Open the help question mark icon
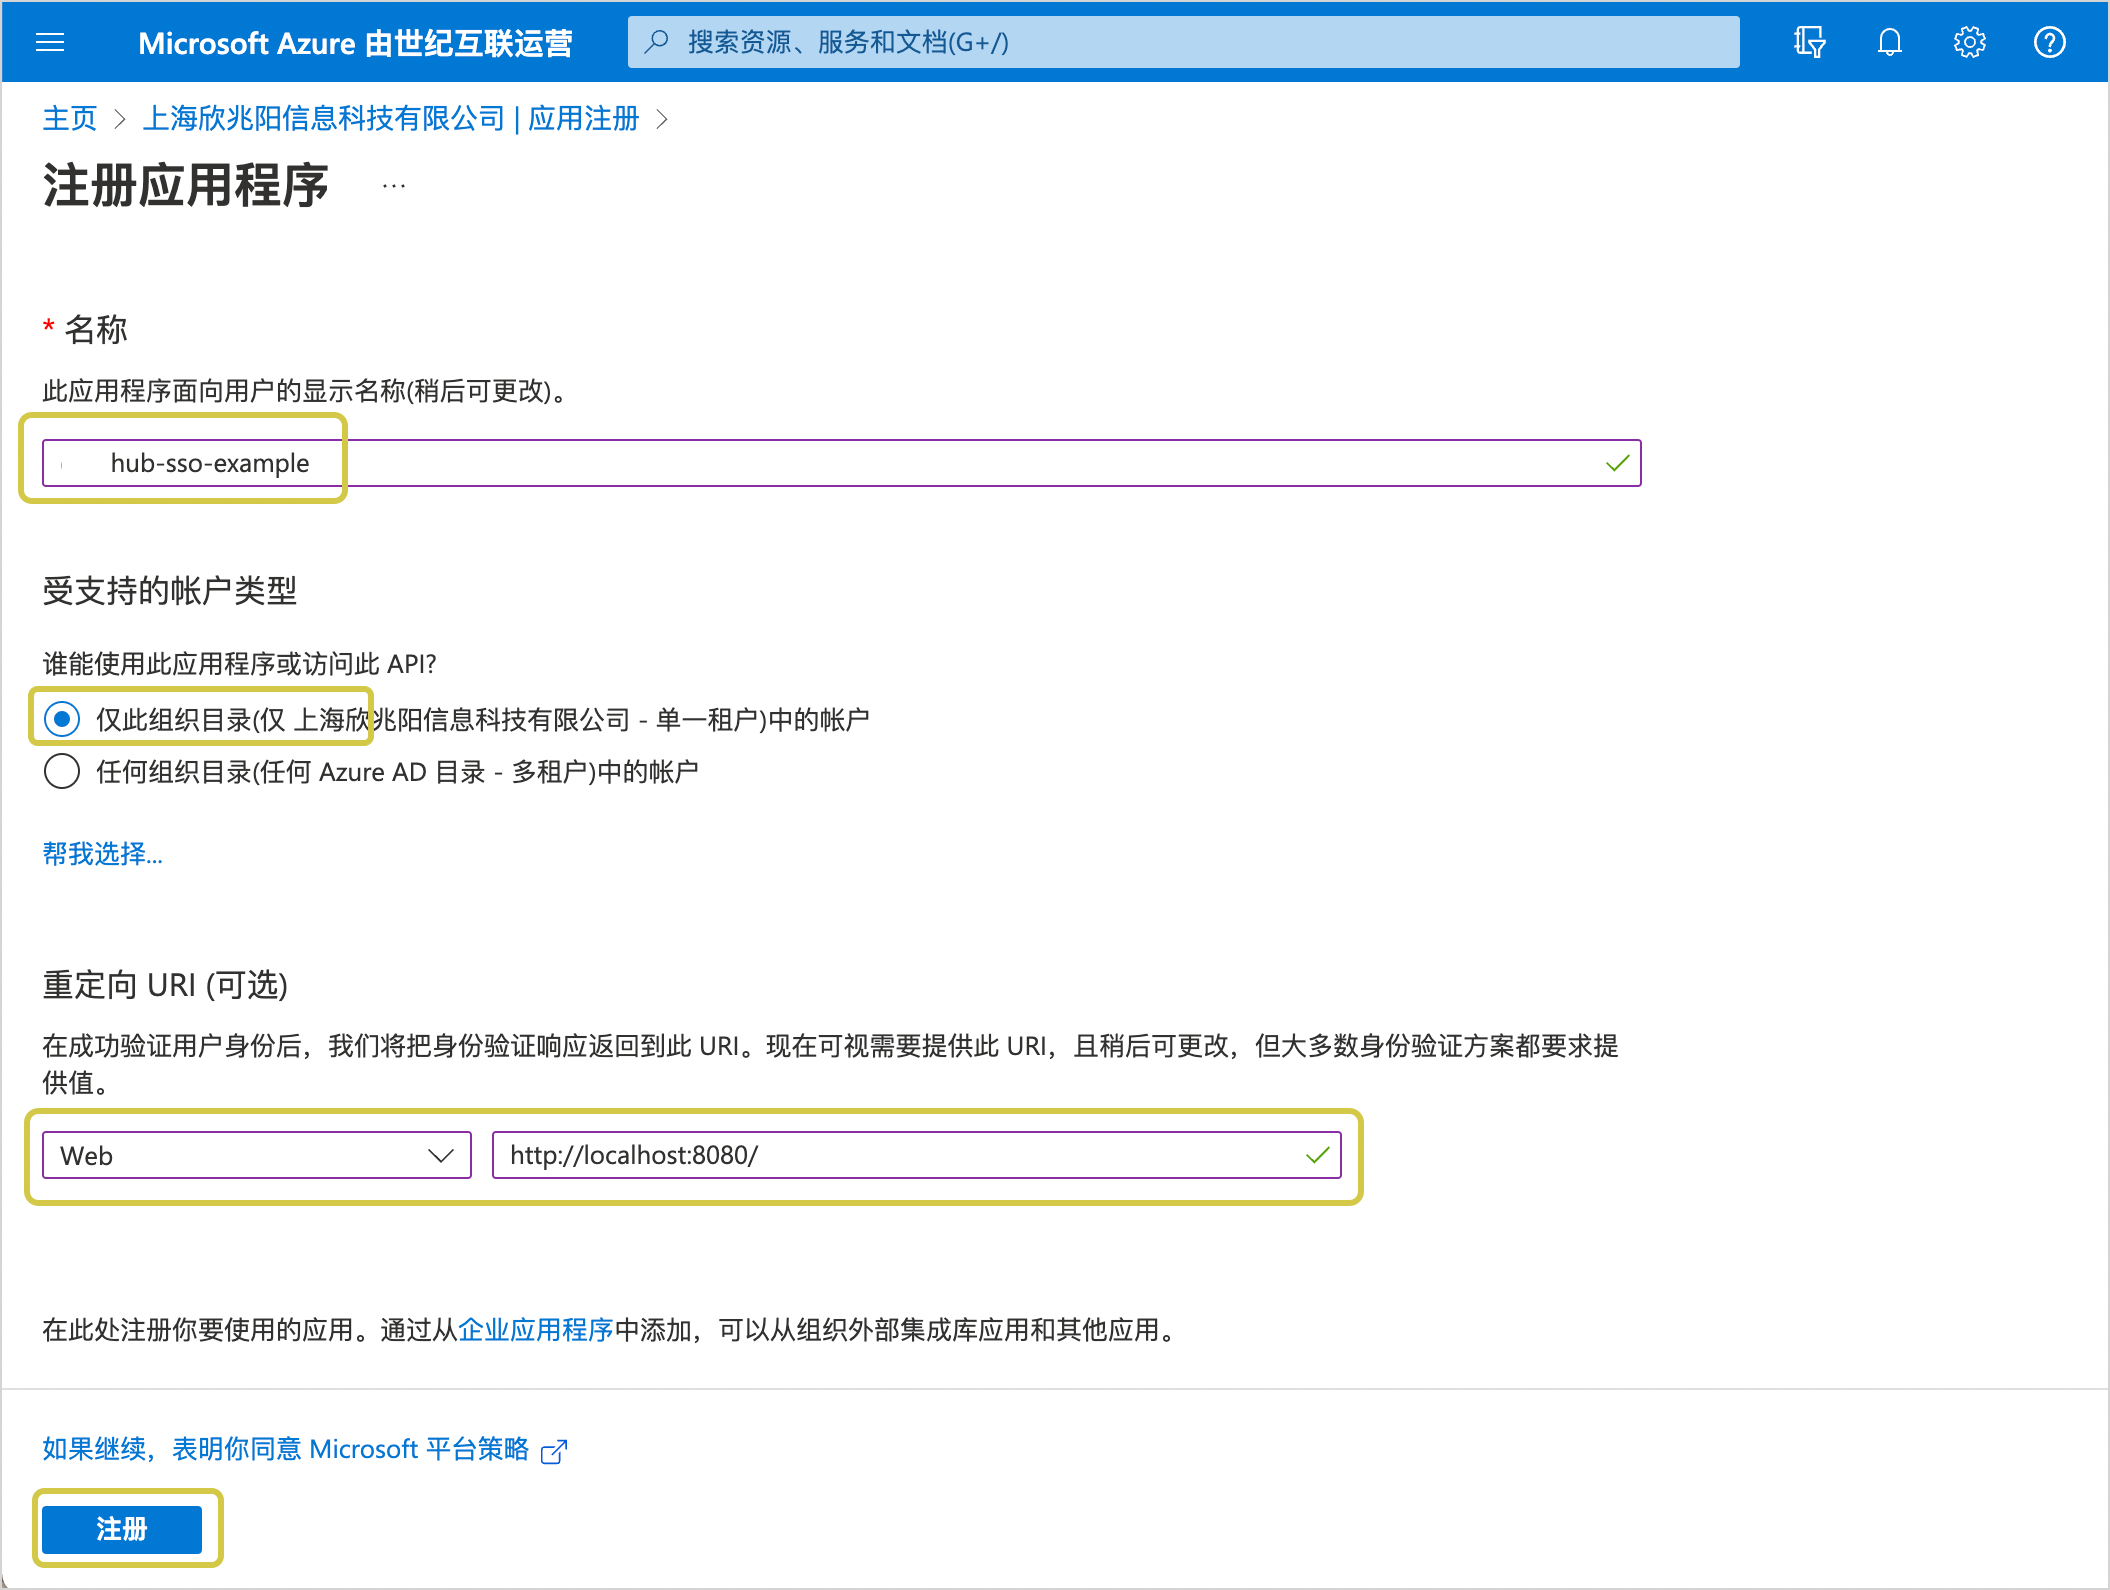The width and height of the screenshot is (2110, 1590). click(x=2049, y=42)
